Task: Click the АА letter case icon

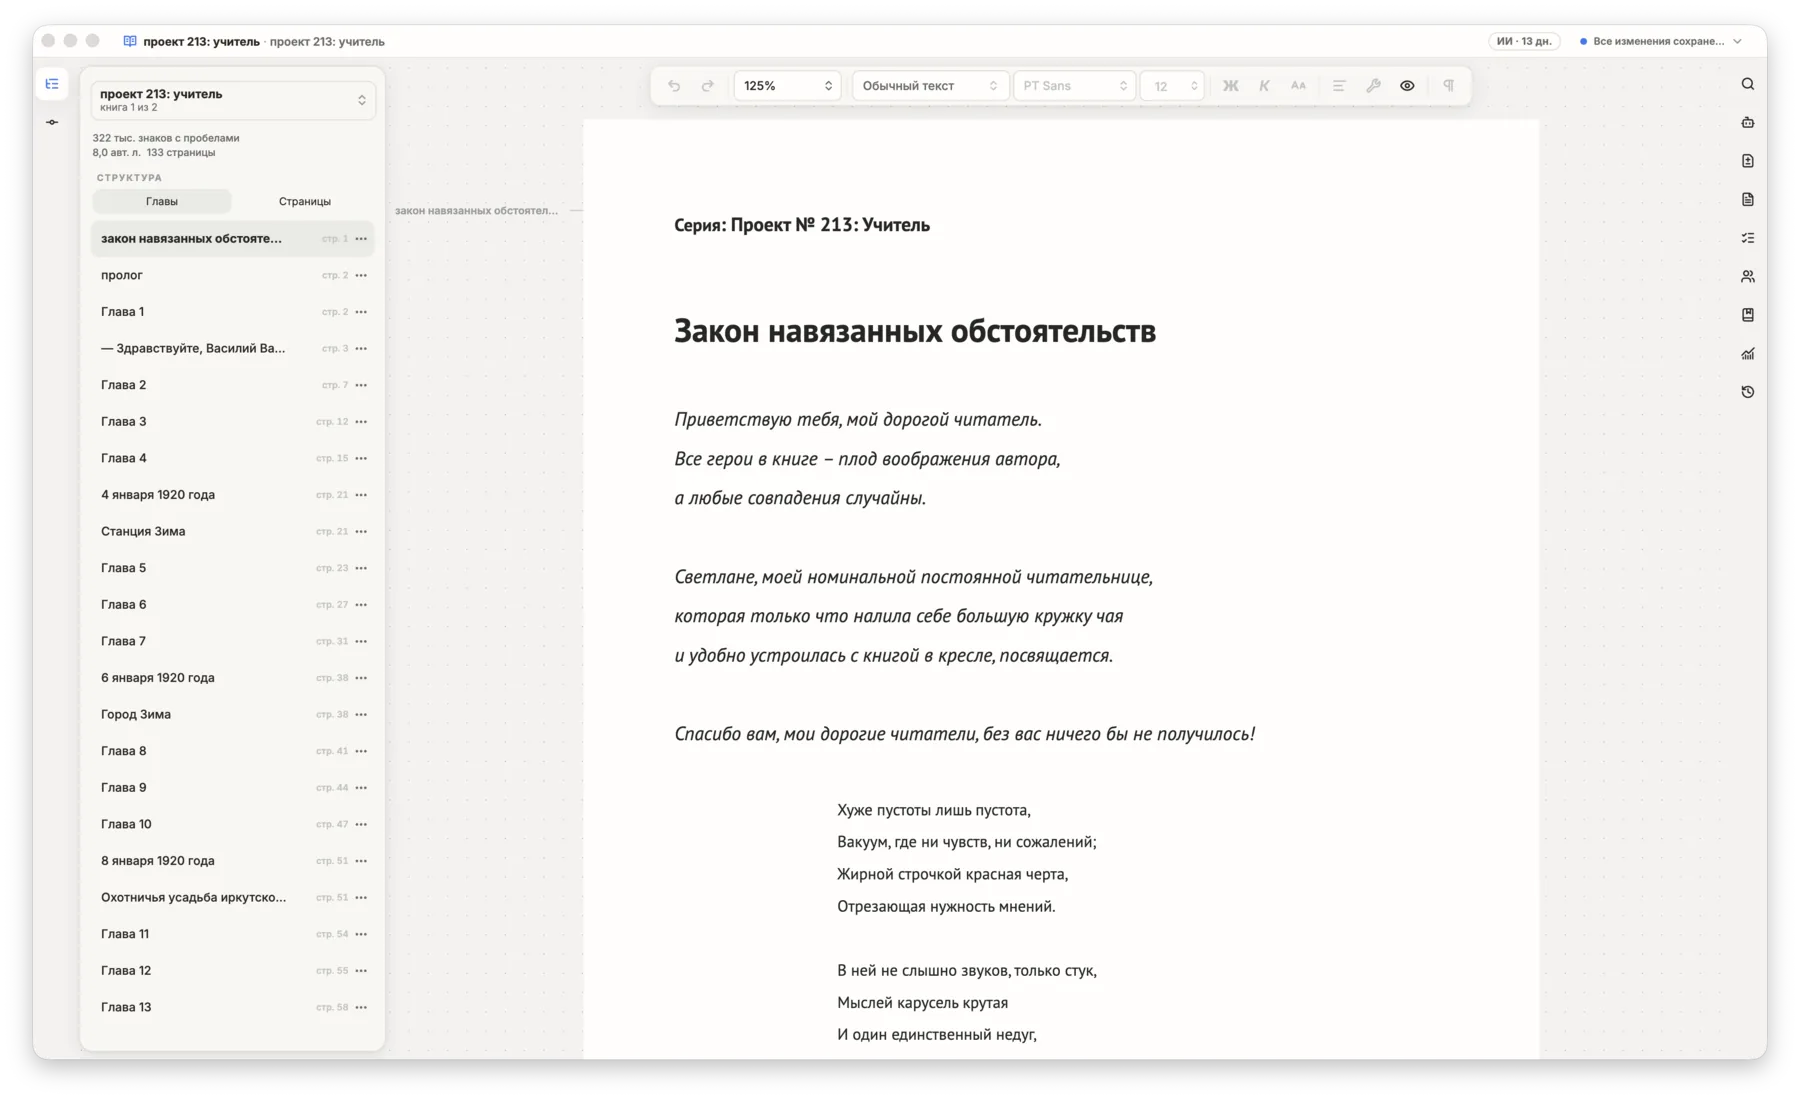Action: (x=1298, y=86)
